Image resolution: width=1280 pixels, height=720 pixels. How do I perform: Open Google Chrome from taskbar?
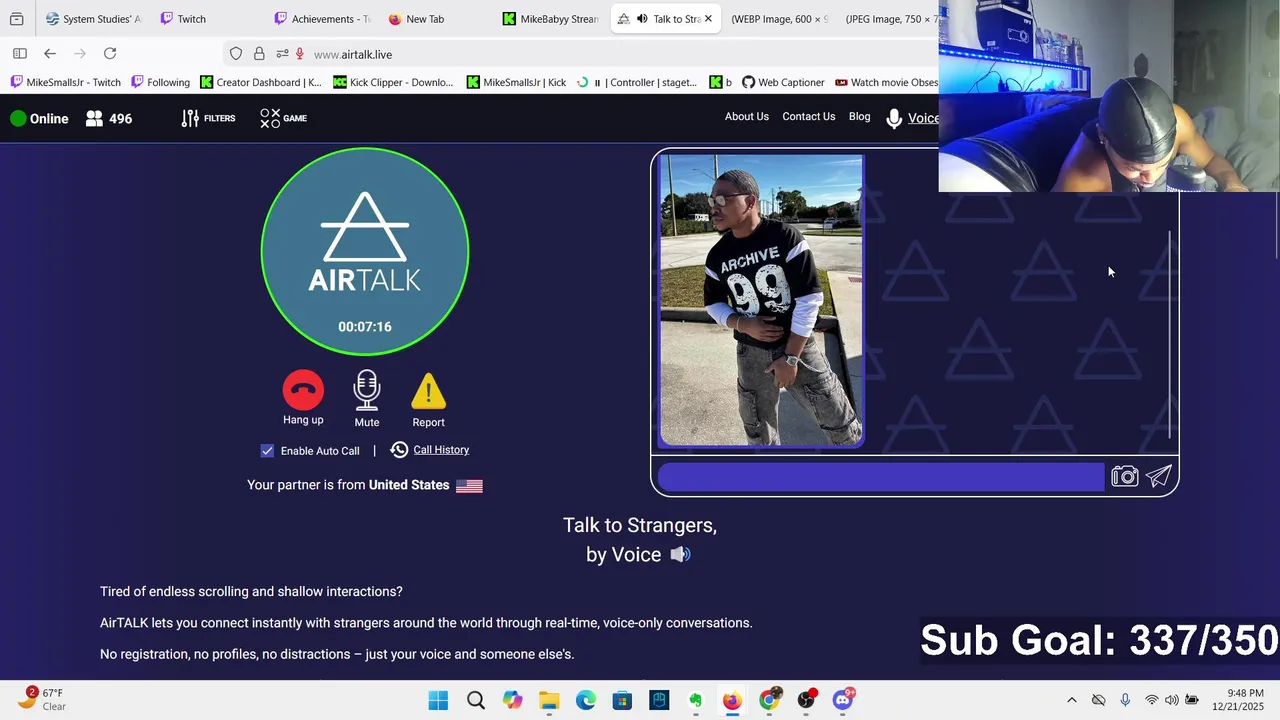(769, 700)
